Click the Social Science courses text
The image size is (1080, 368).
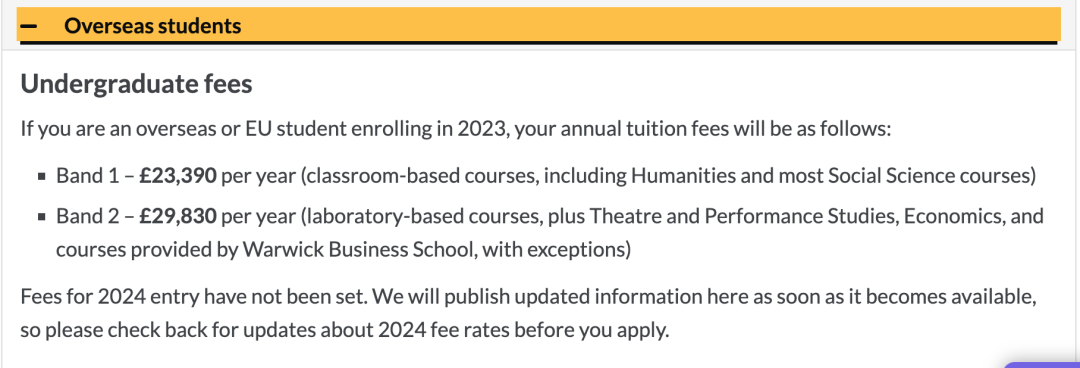(939, 176)
